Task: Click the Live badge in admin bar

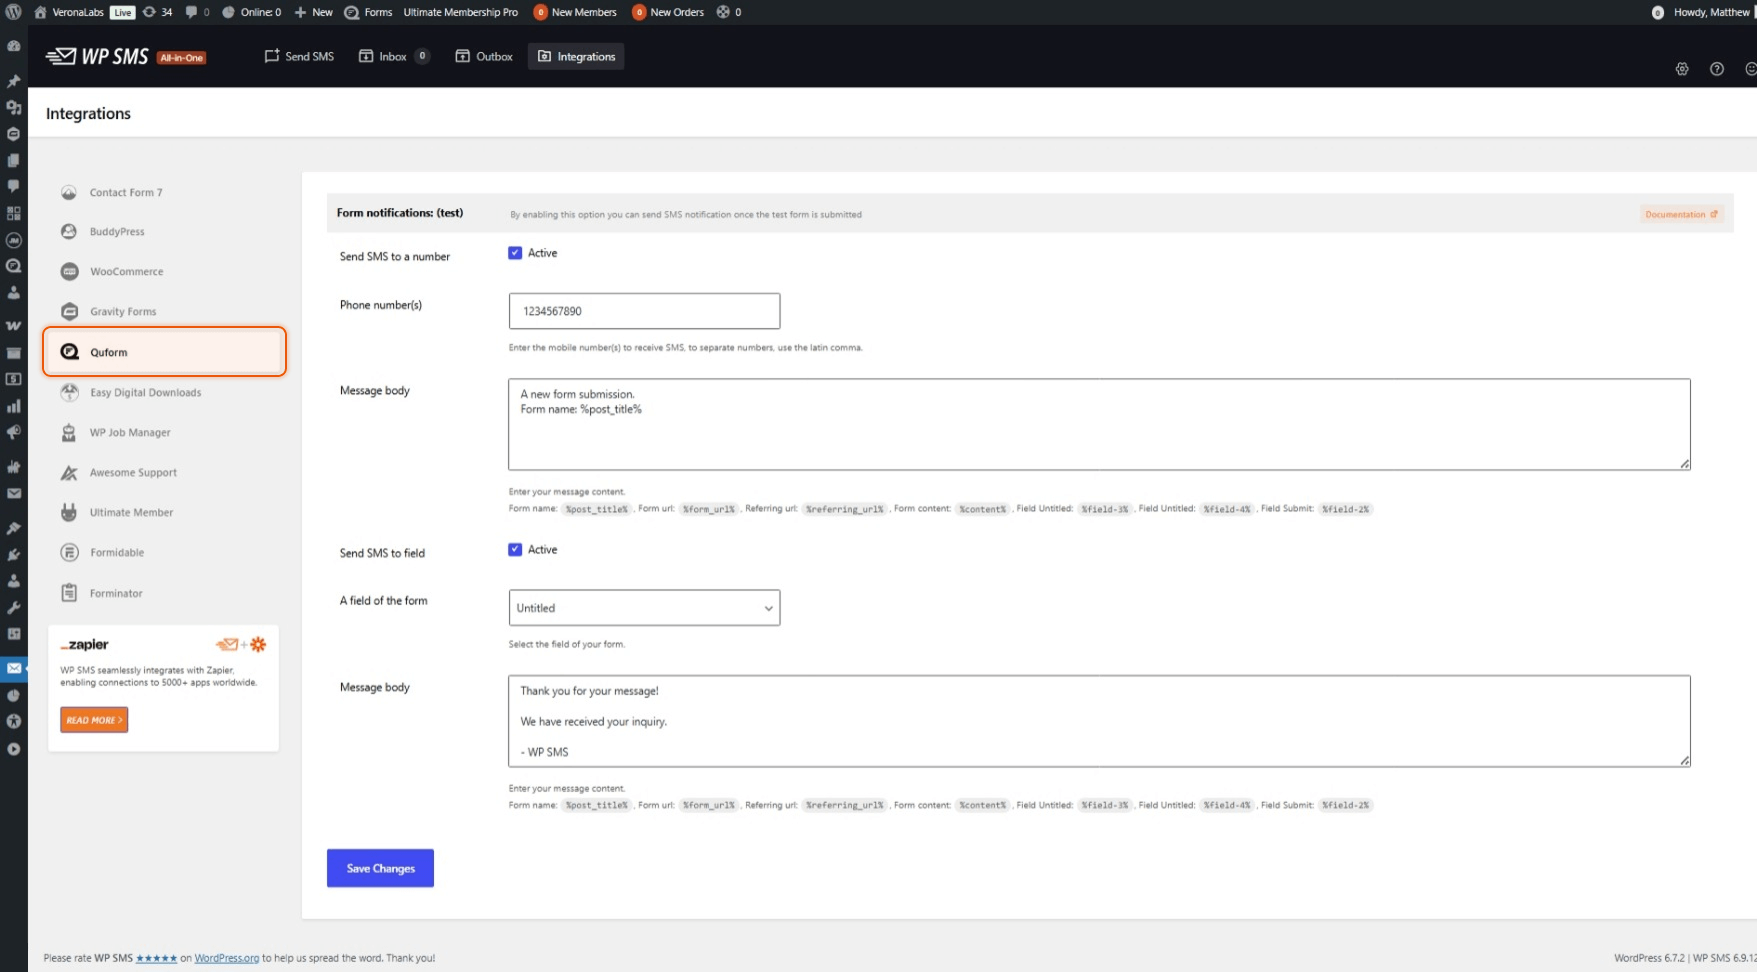Action: point(122,12)
